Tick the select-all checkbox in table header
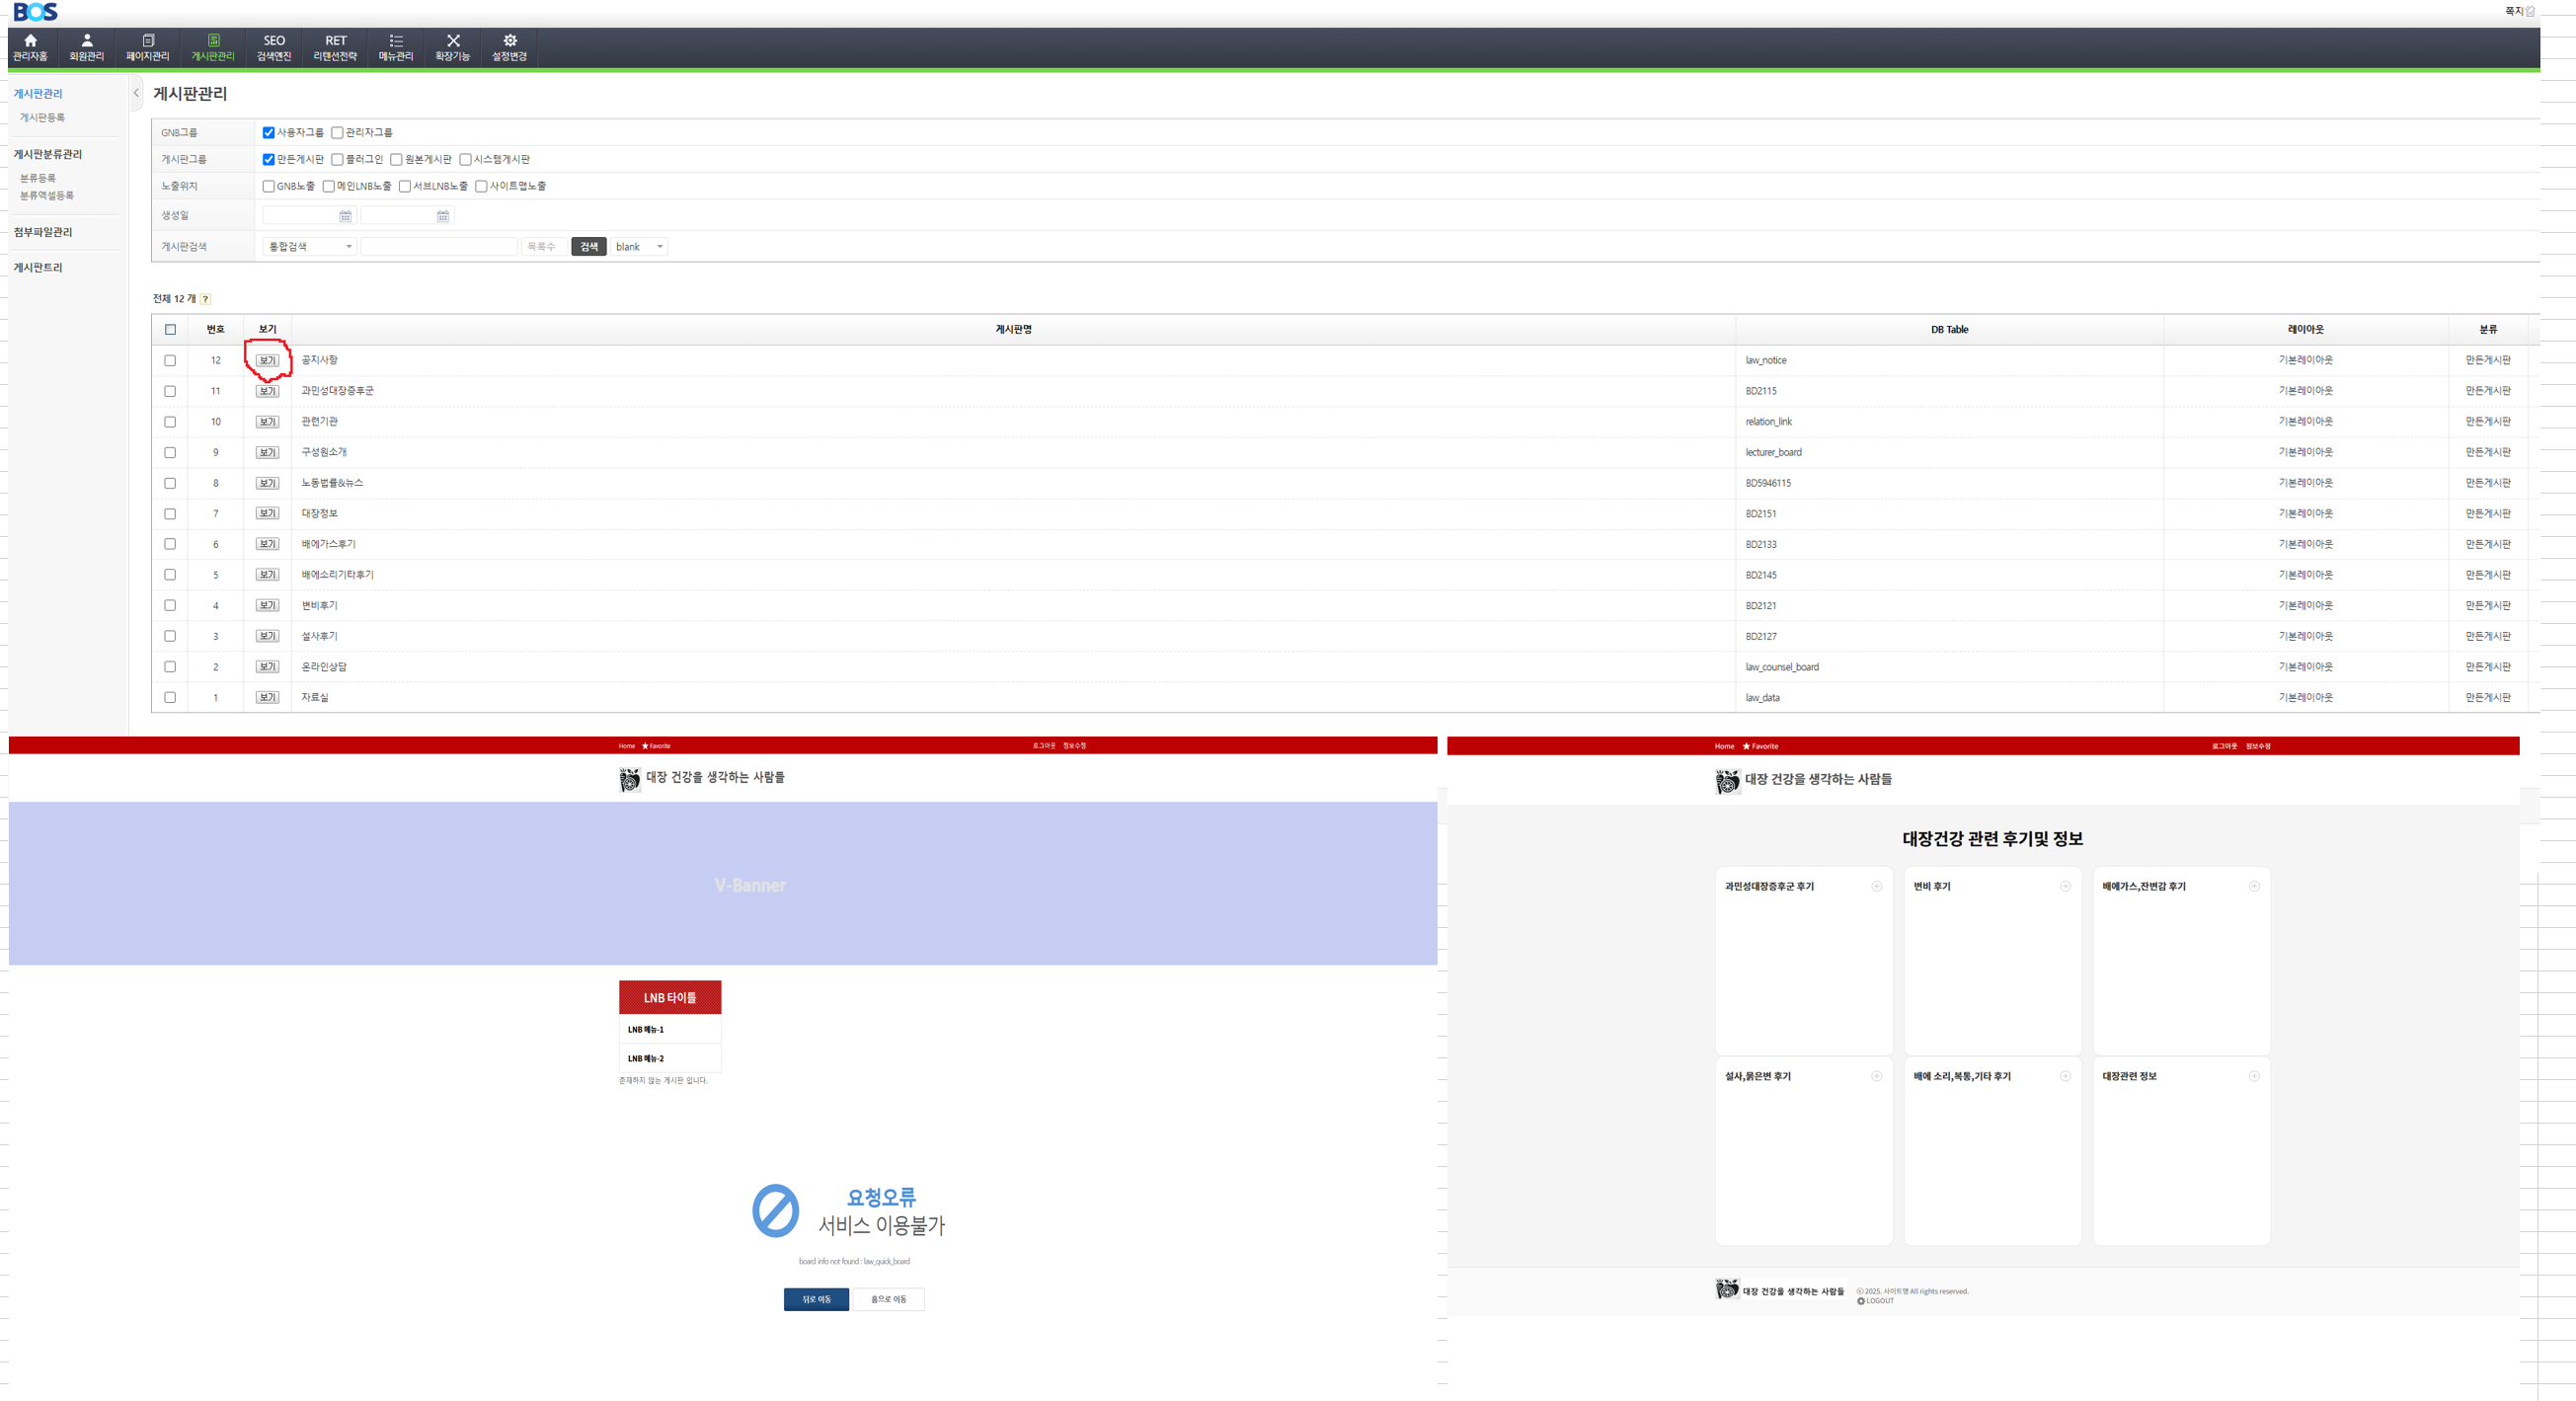 click(x=170, y=330)
